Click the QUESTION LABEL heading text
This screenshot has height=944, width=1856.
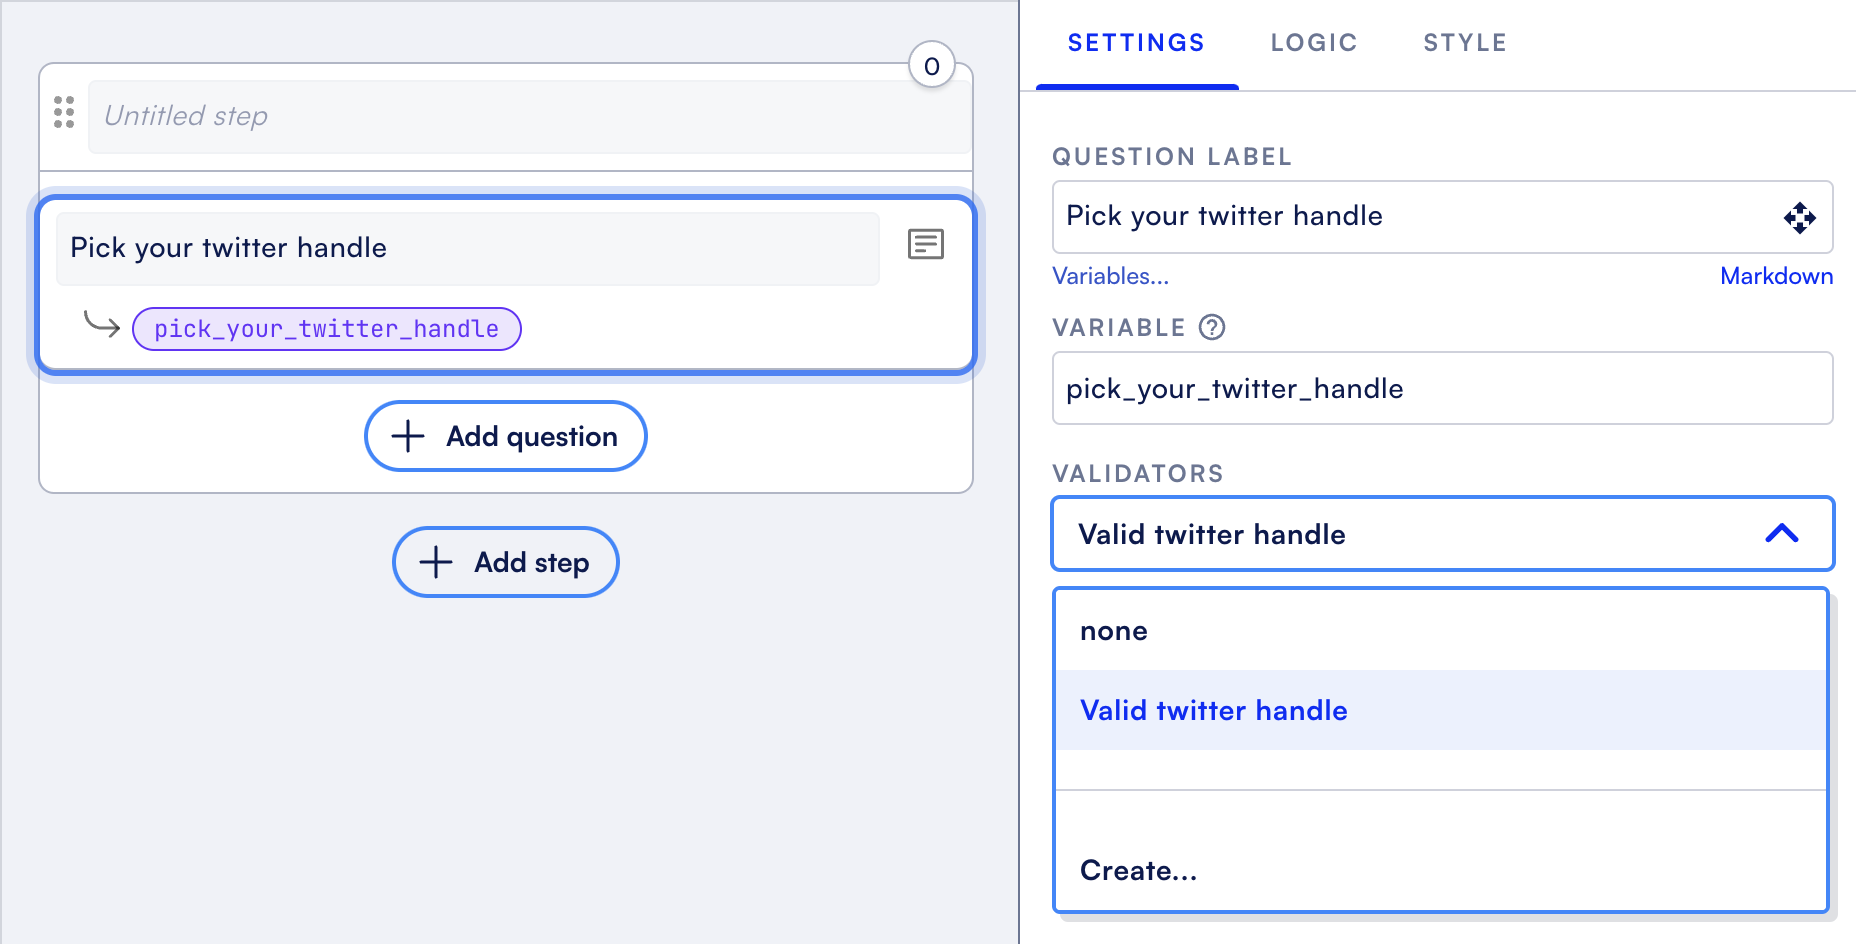click(1172, 157)
